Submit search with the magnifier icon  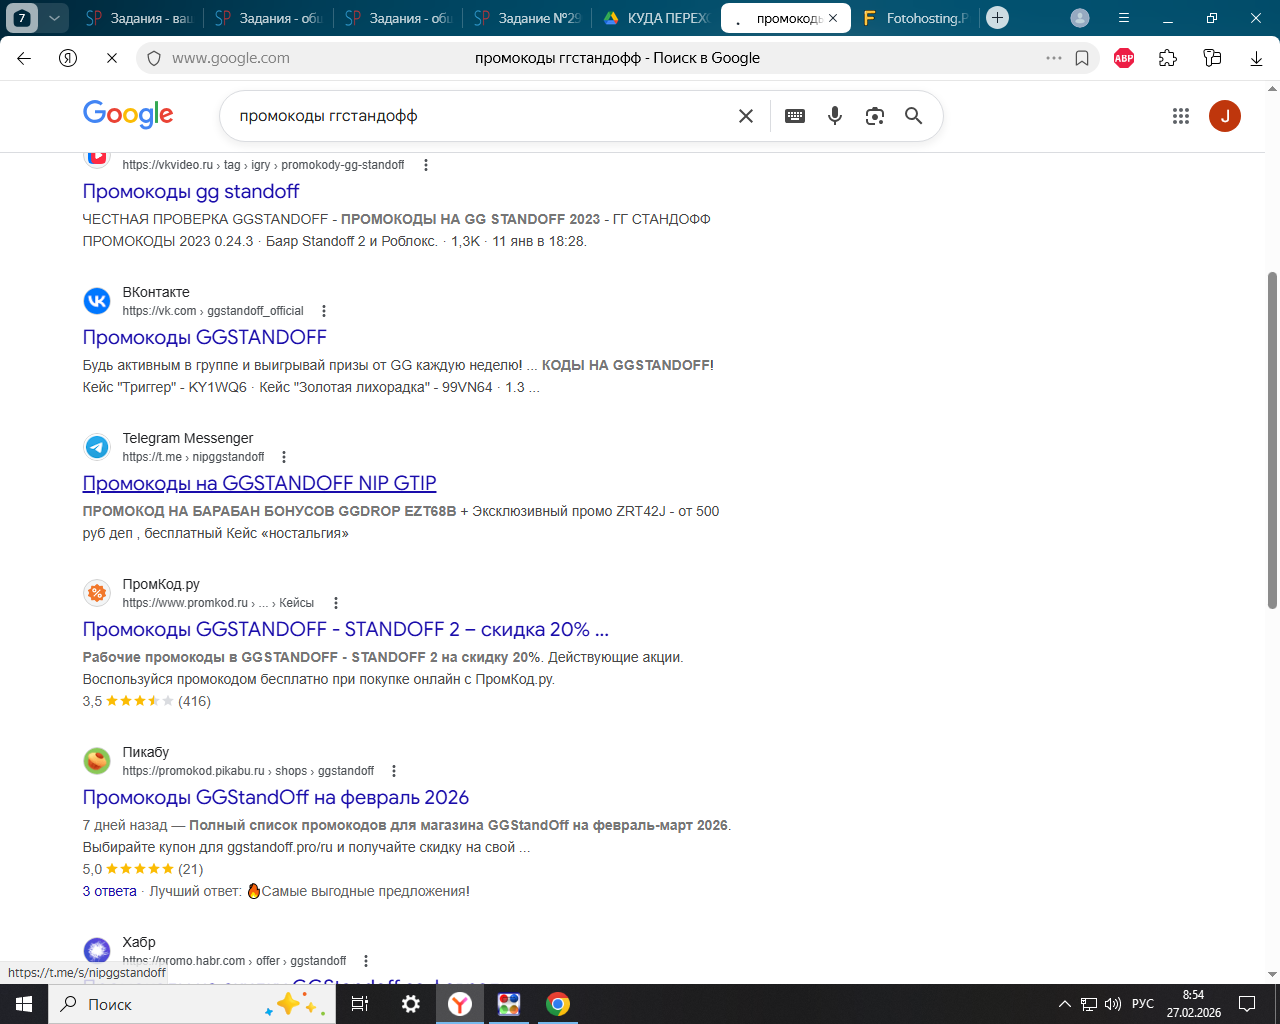pos(913,116)
